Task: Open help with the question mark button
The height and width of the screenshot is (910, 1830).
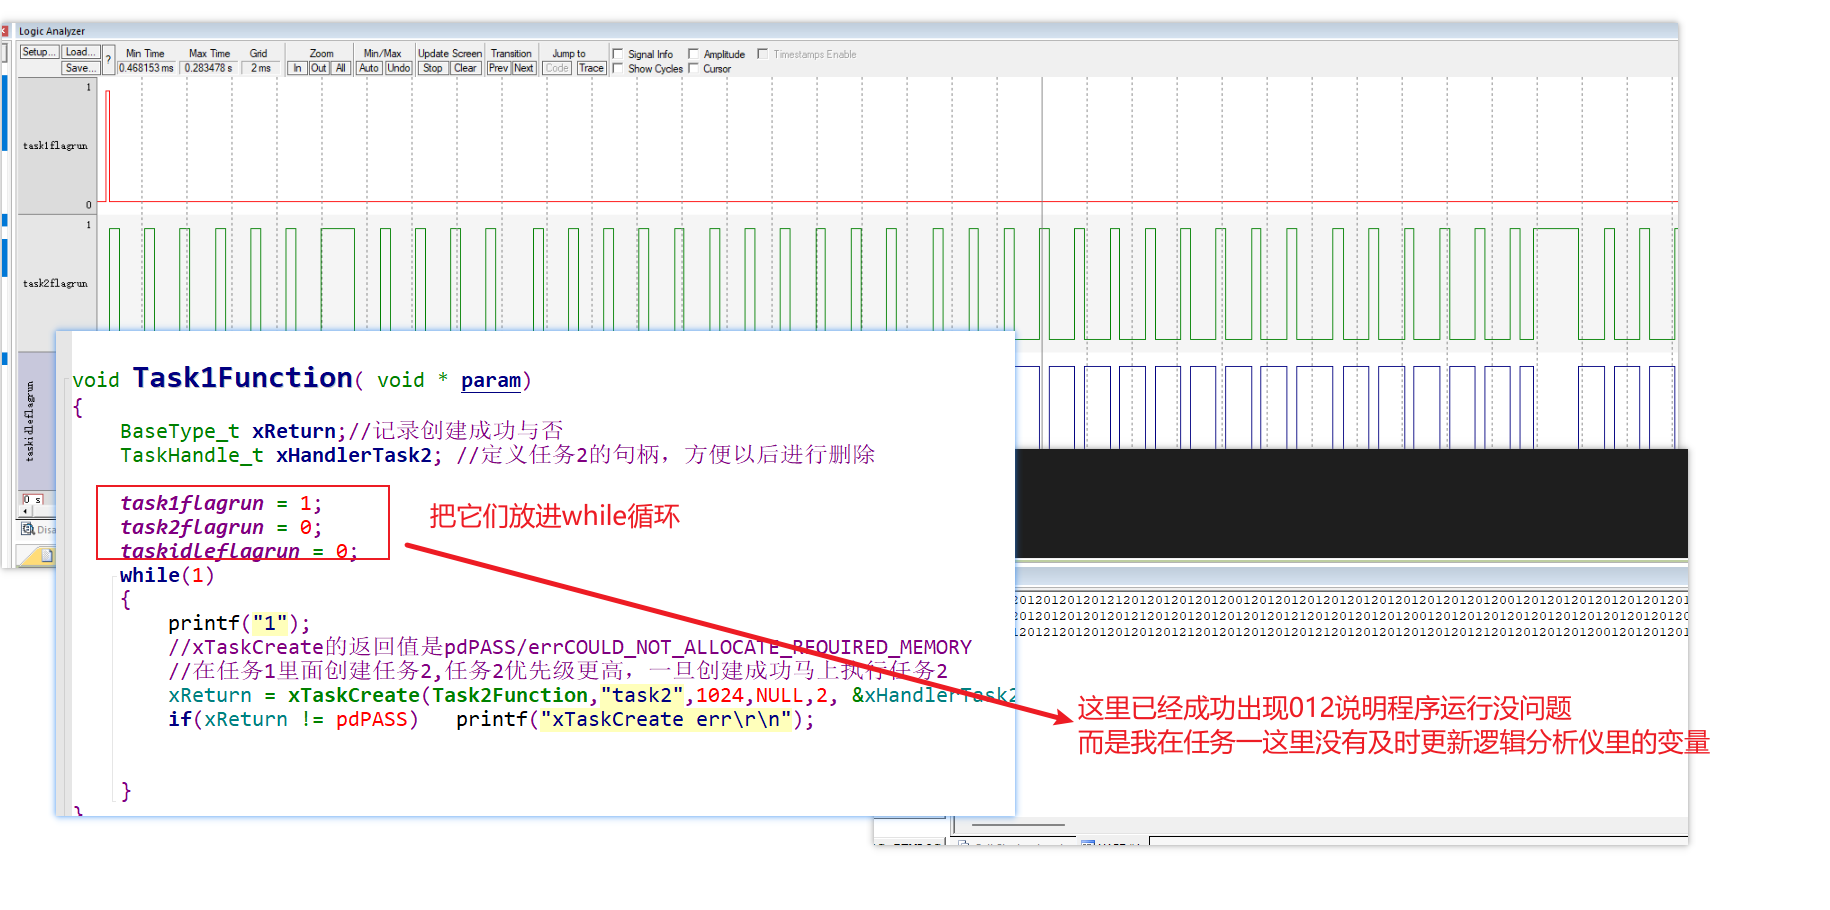Action: click(108, 60)
